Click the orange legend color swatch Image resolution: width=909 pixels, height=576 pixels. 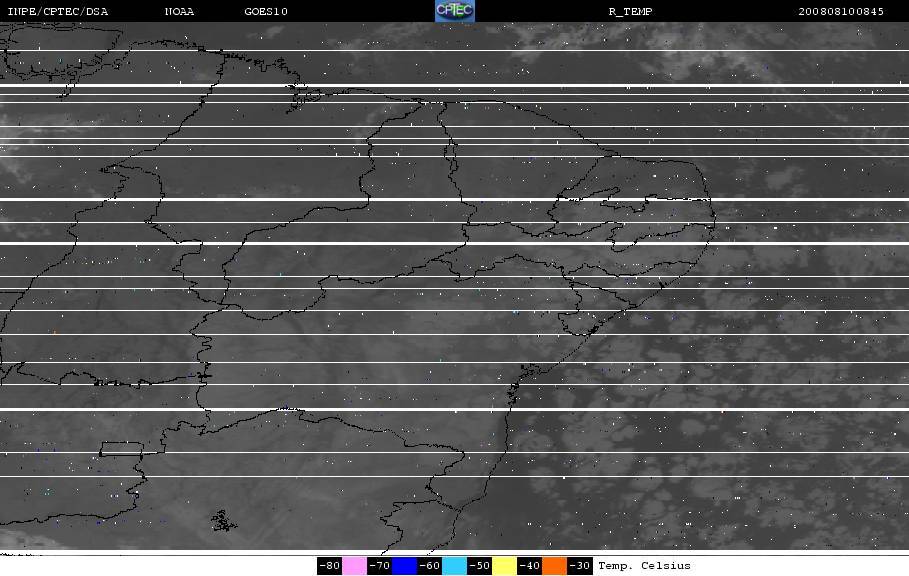(x=554, y=566)
